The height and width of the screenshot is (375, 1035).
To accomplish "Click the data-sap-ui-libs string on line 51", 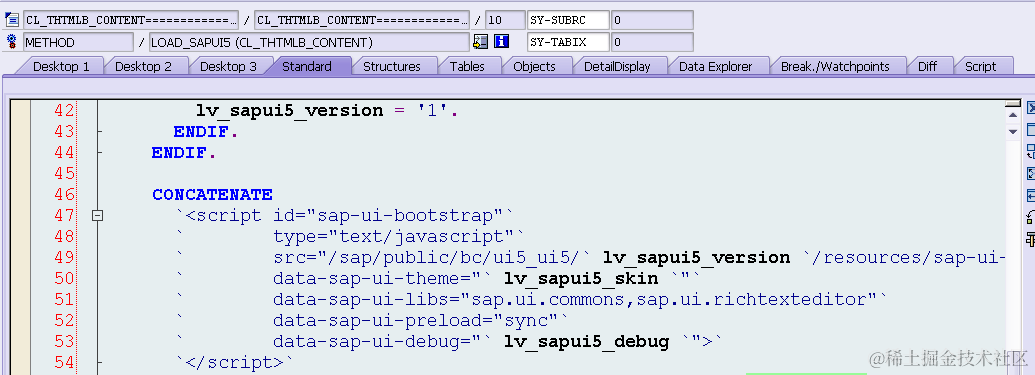I will click(581, 300).
